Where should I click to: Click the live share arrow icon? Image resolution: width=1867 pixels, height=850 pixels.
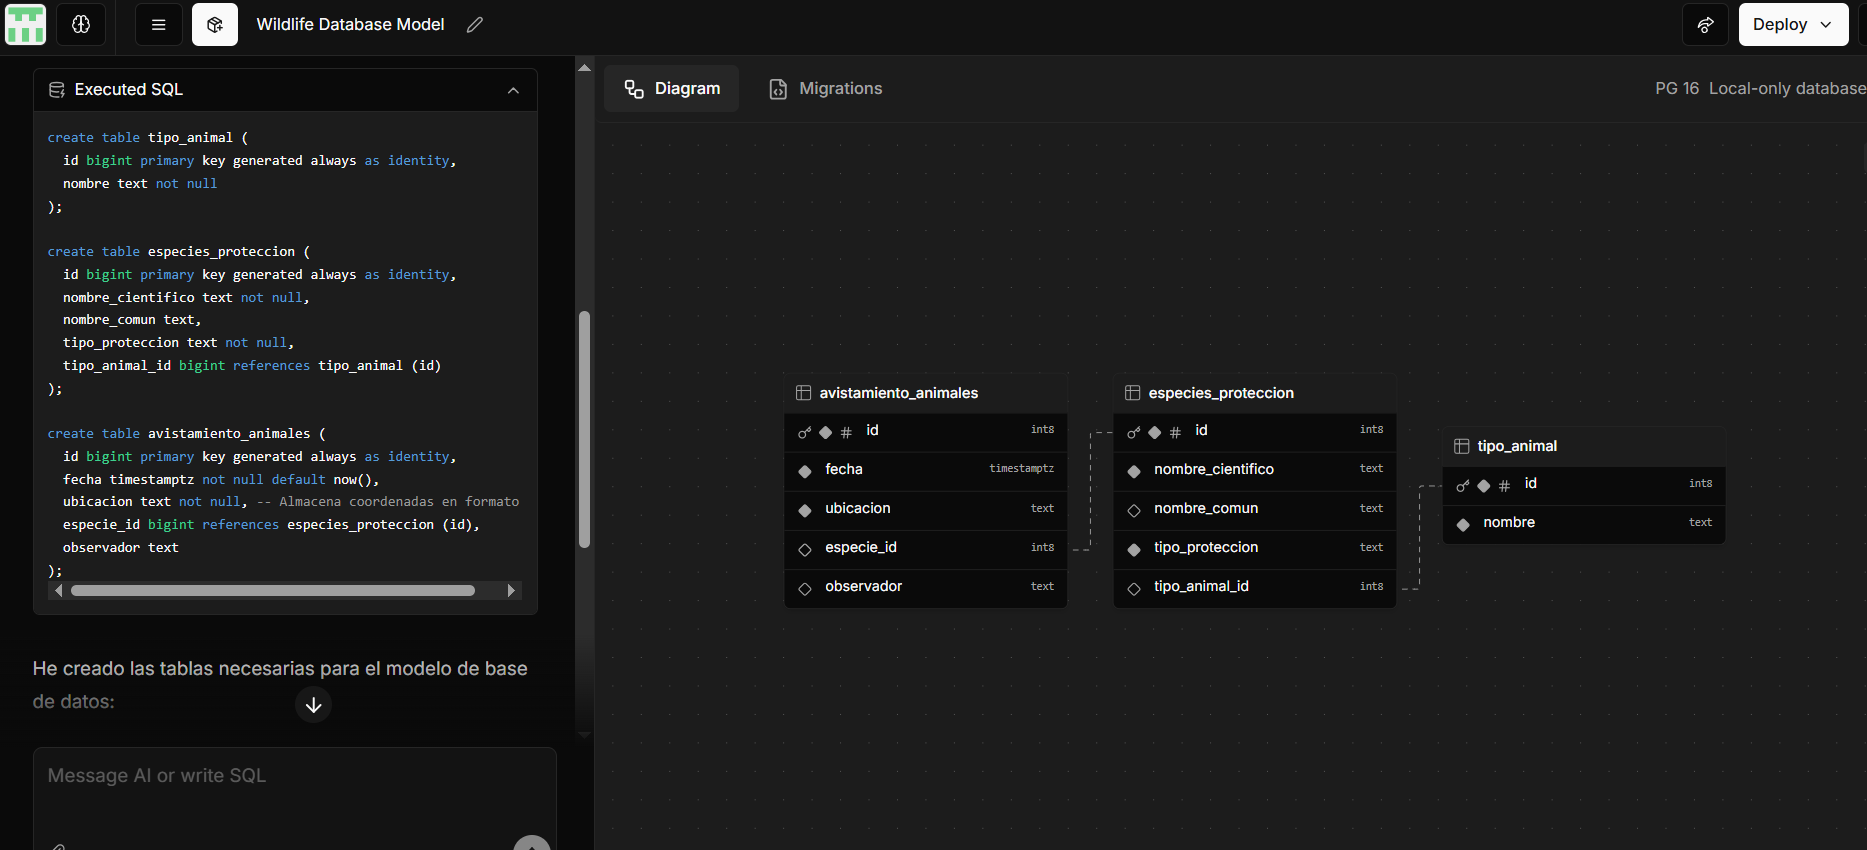(x=1705, y=24)
